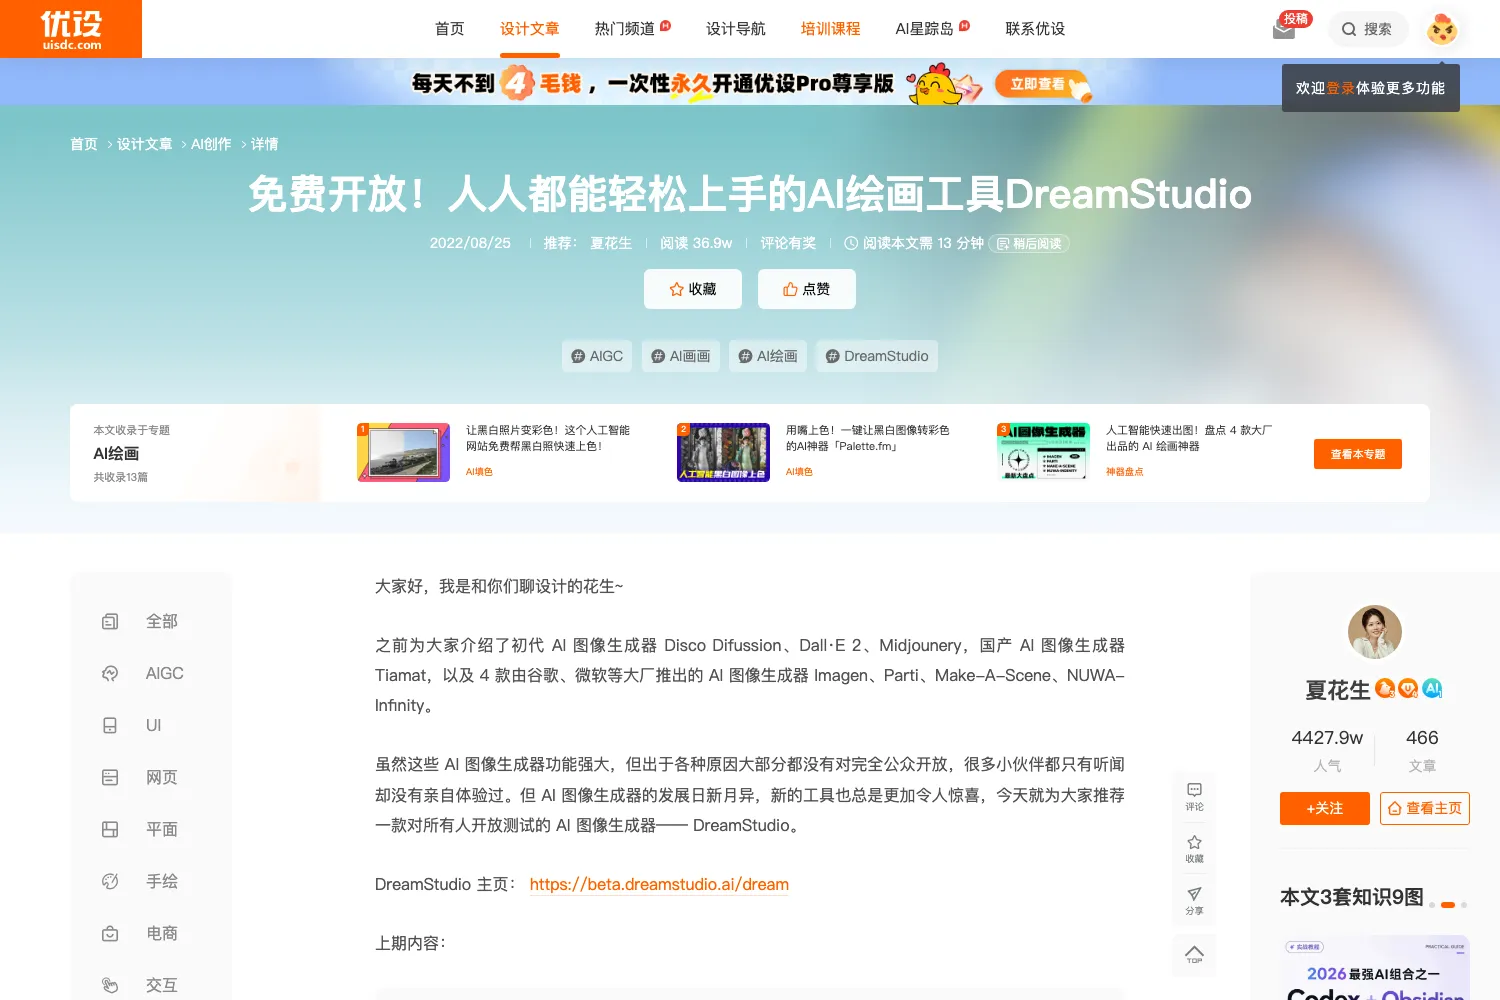Click the 投稿 badge

click(x=1295, y=19)
